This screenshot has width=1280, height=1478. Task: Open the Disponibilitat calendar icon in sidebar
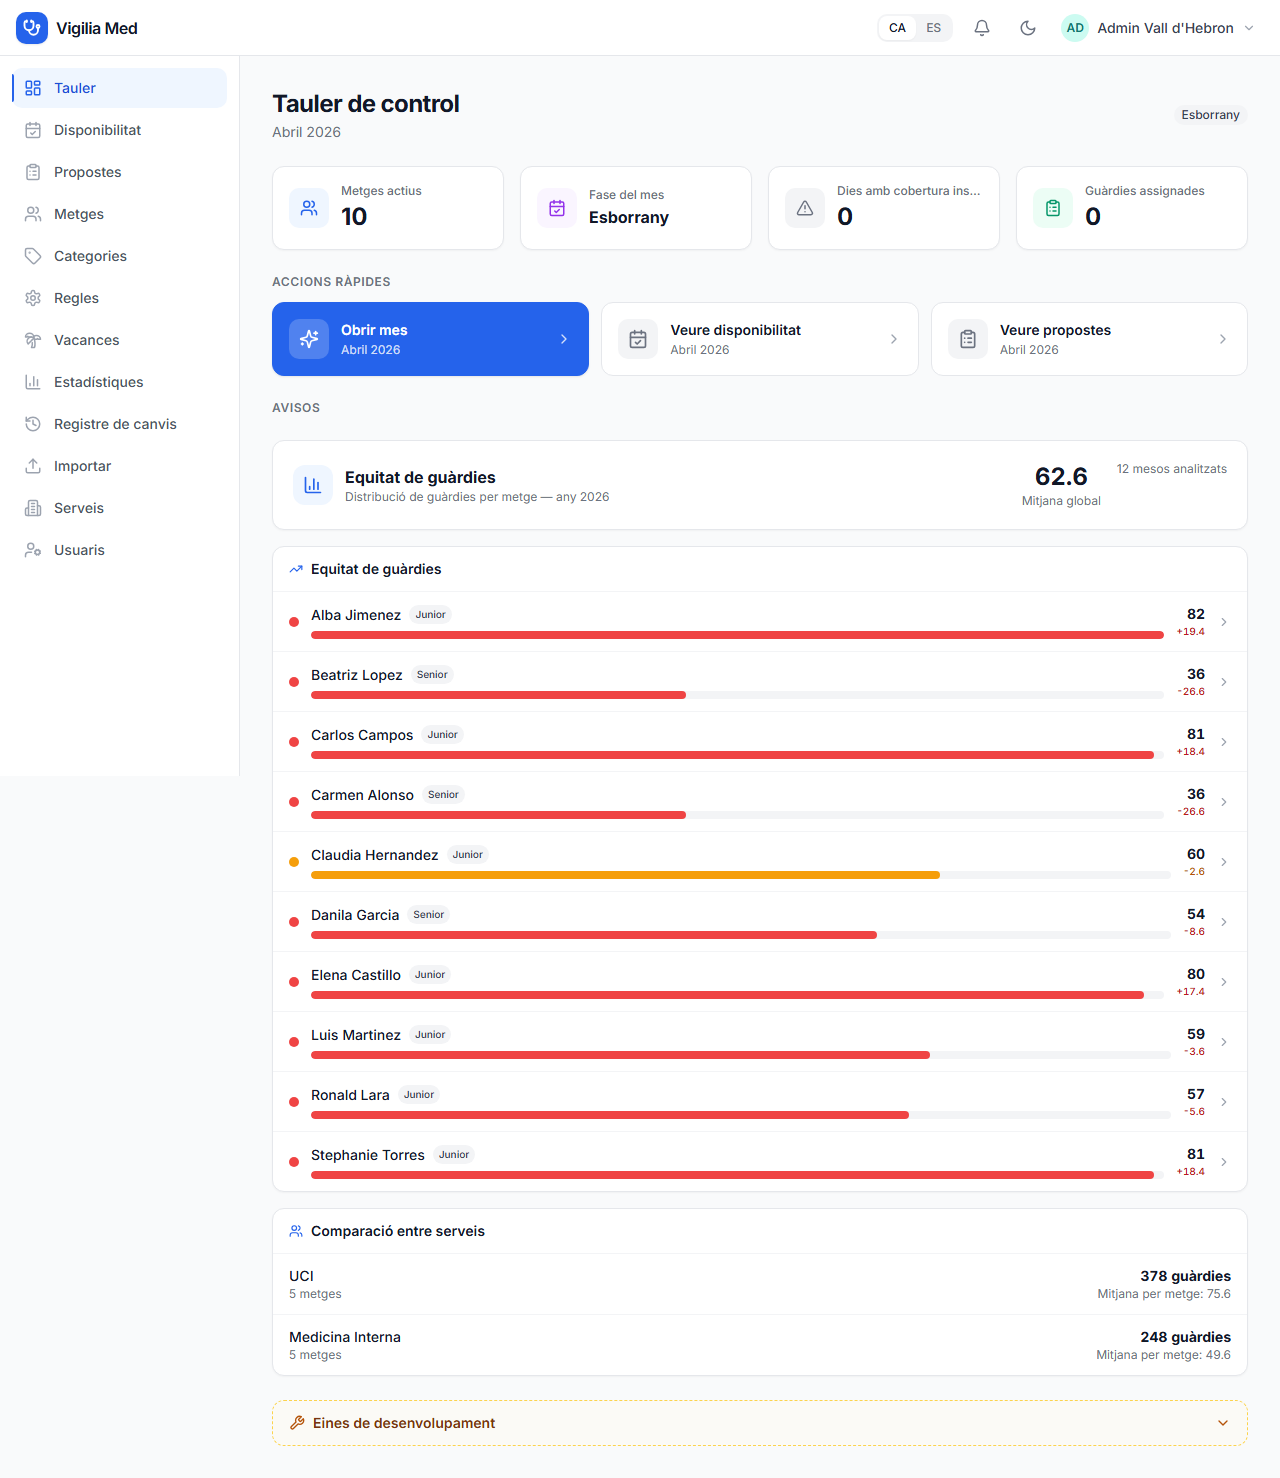[33, 129]
